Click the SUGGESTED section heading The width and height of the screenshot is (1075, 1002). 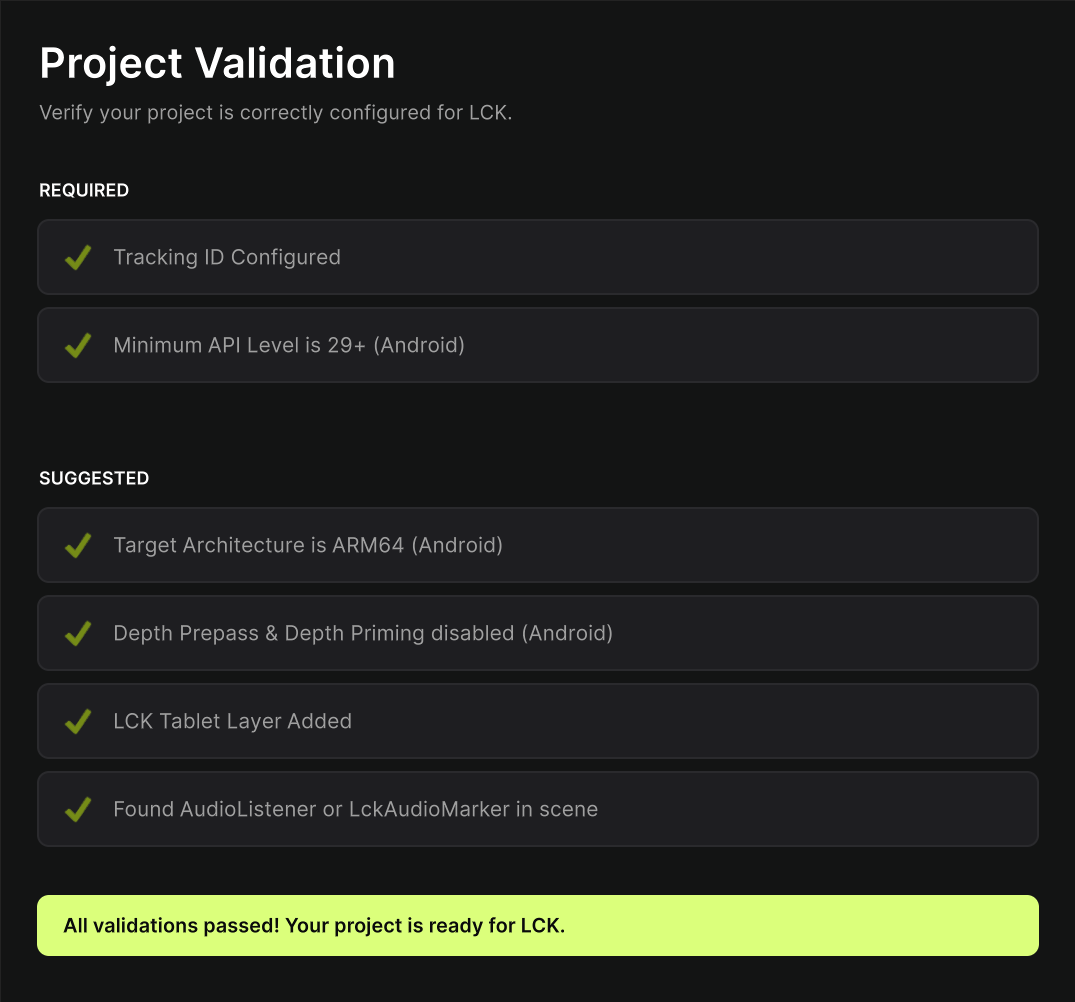coord(94,479)
